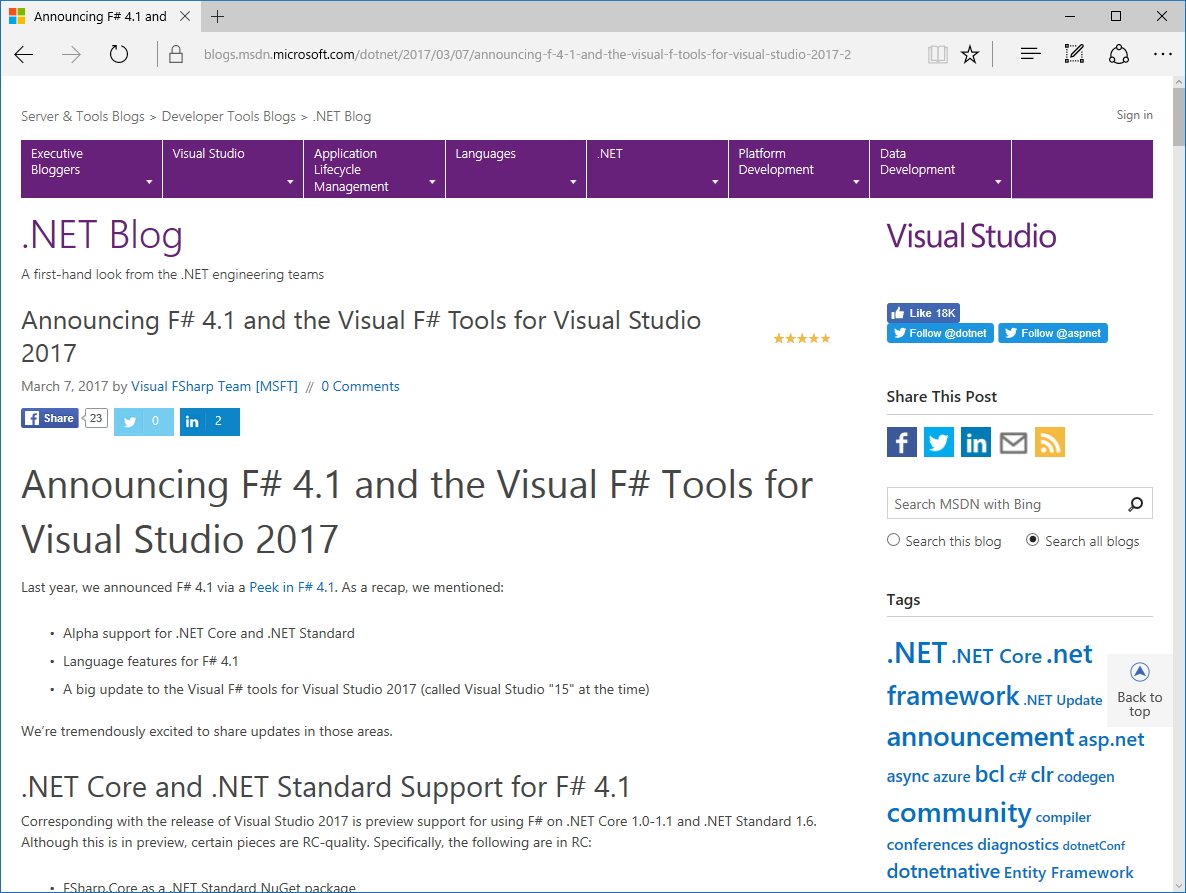Open reading view book icon

pos(937,54)
